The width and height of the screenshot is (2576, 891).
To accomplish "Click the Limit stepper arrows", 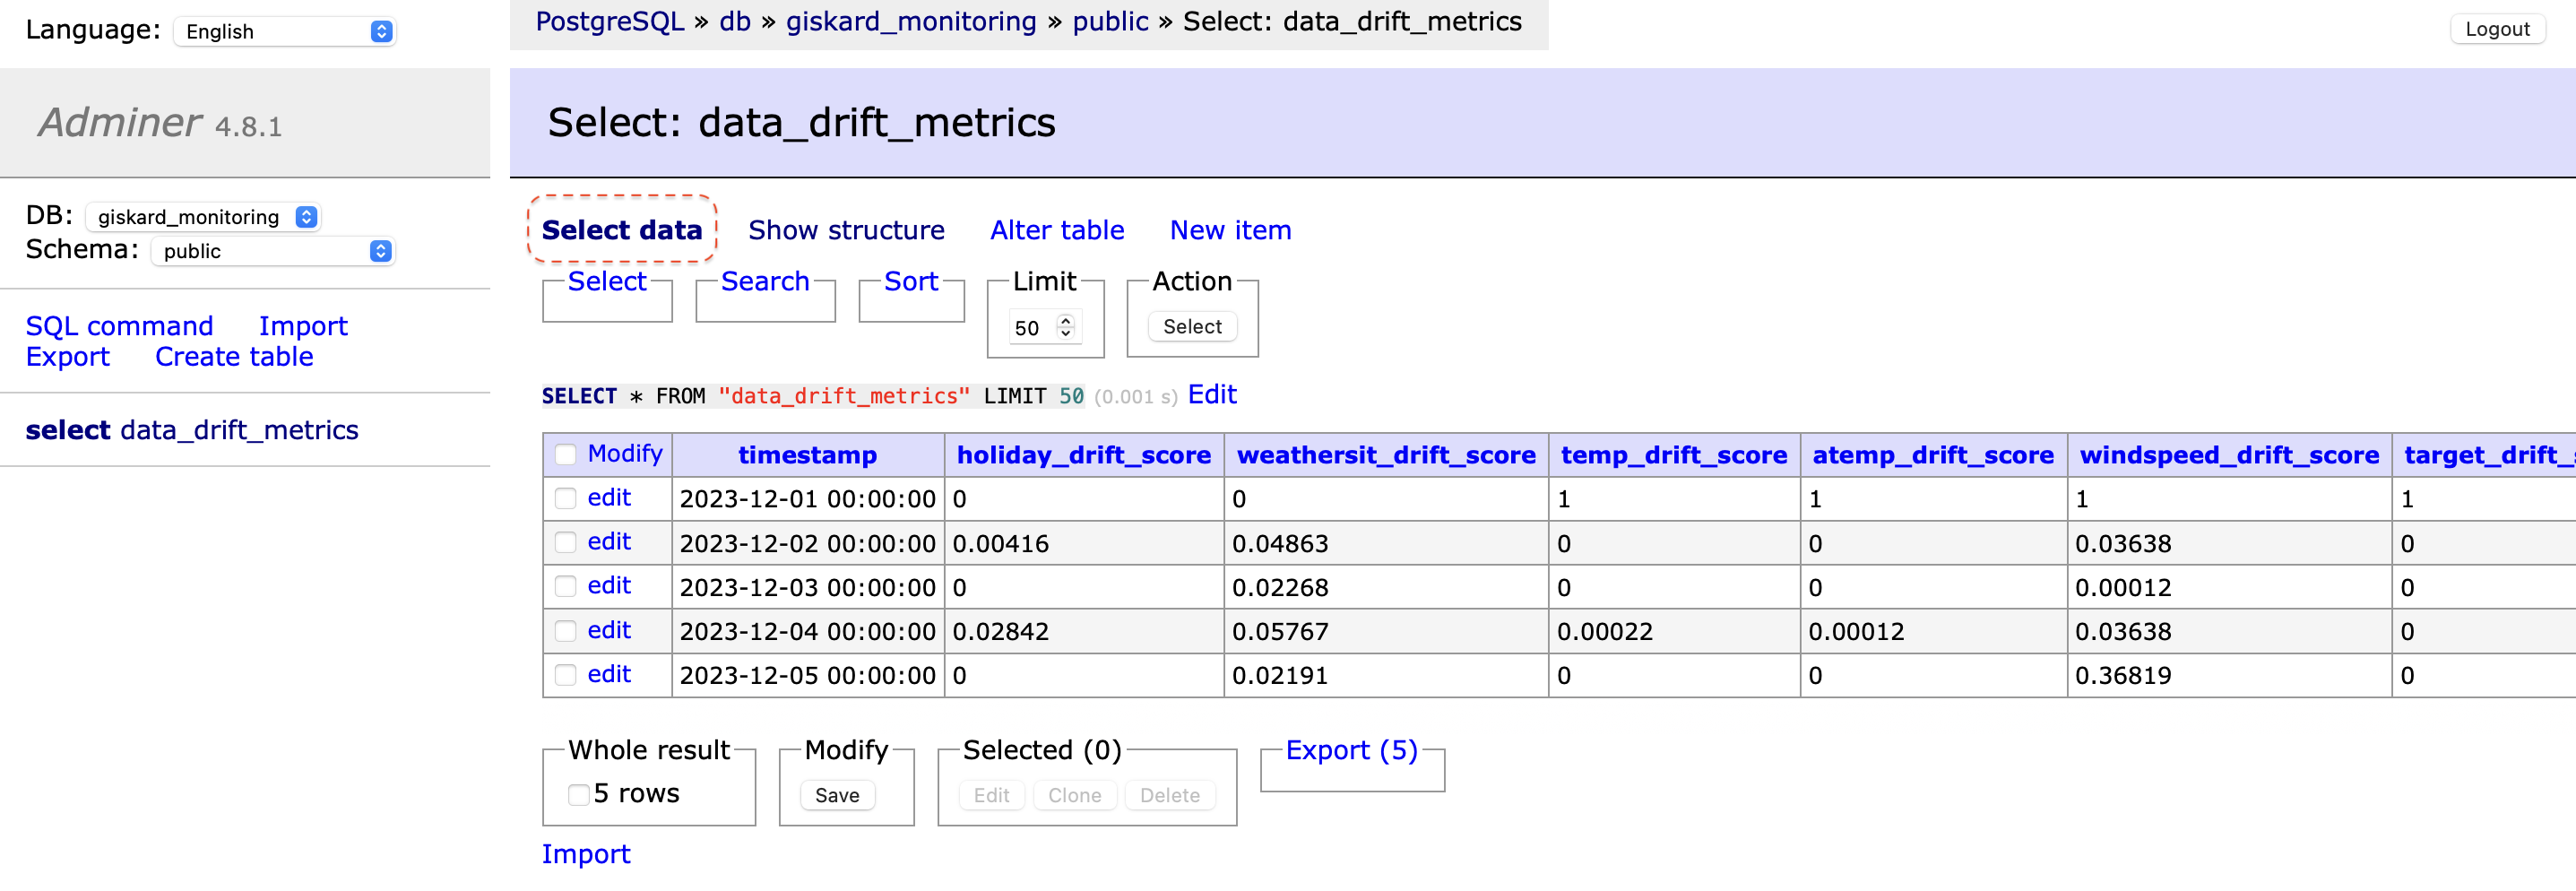I will (x=1065, y=327).
